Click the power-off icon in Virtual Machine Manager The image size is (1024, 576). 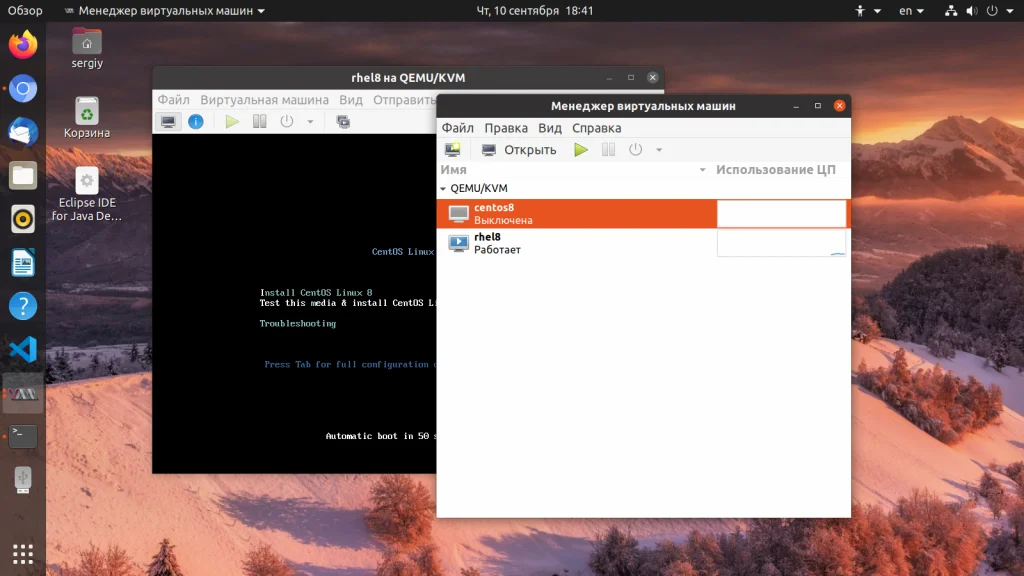click(635, 150)
